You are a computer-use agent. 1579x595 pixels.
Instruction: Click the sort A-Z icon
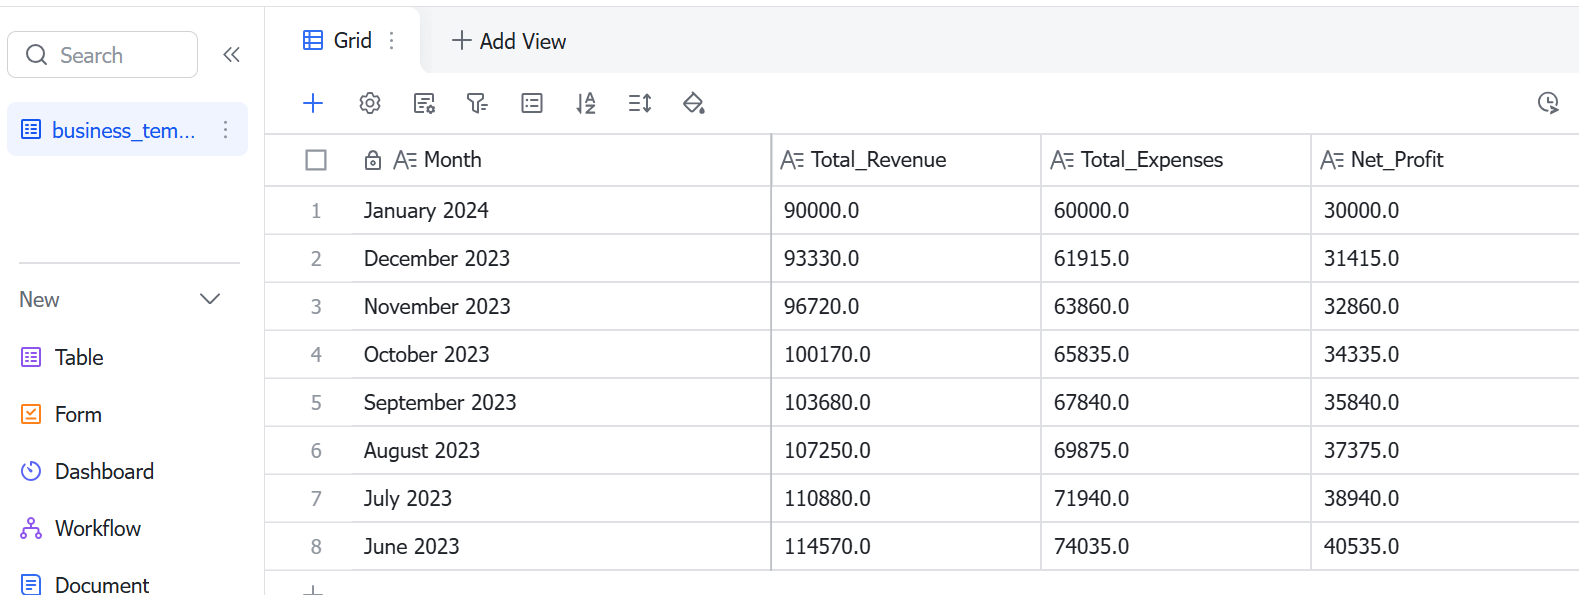586,103
